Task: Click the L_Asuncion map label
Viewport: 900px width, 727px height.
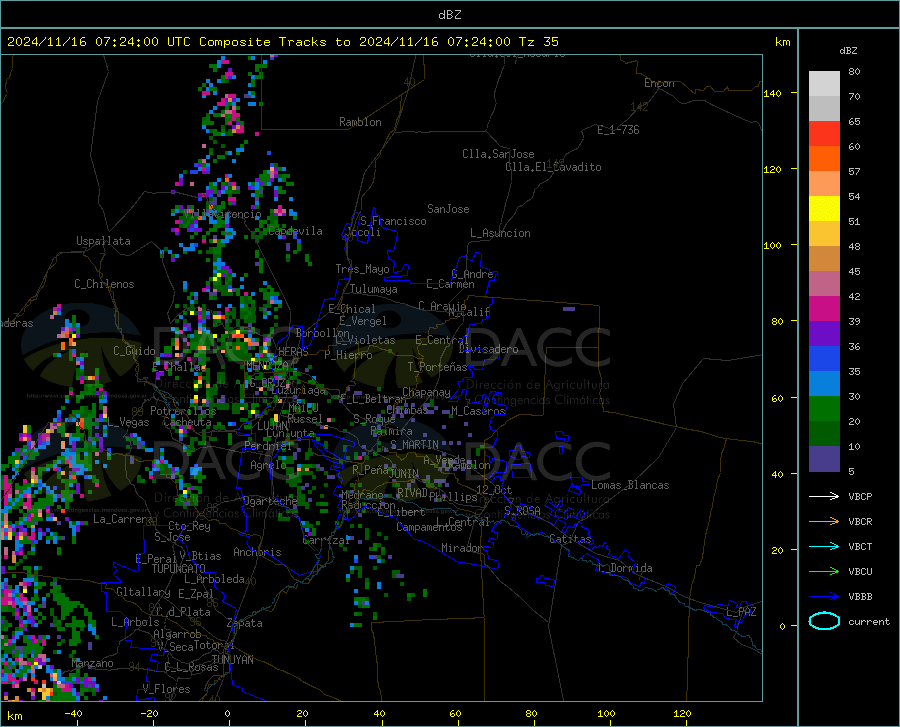Action: (500, 233)
